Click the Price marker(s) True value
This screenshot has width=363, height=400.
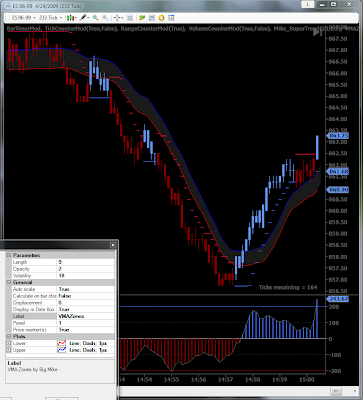tap(85, 330)
